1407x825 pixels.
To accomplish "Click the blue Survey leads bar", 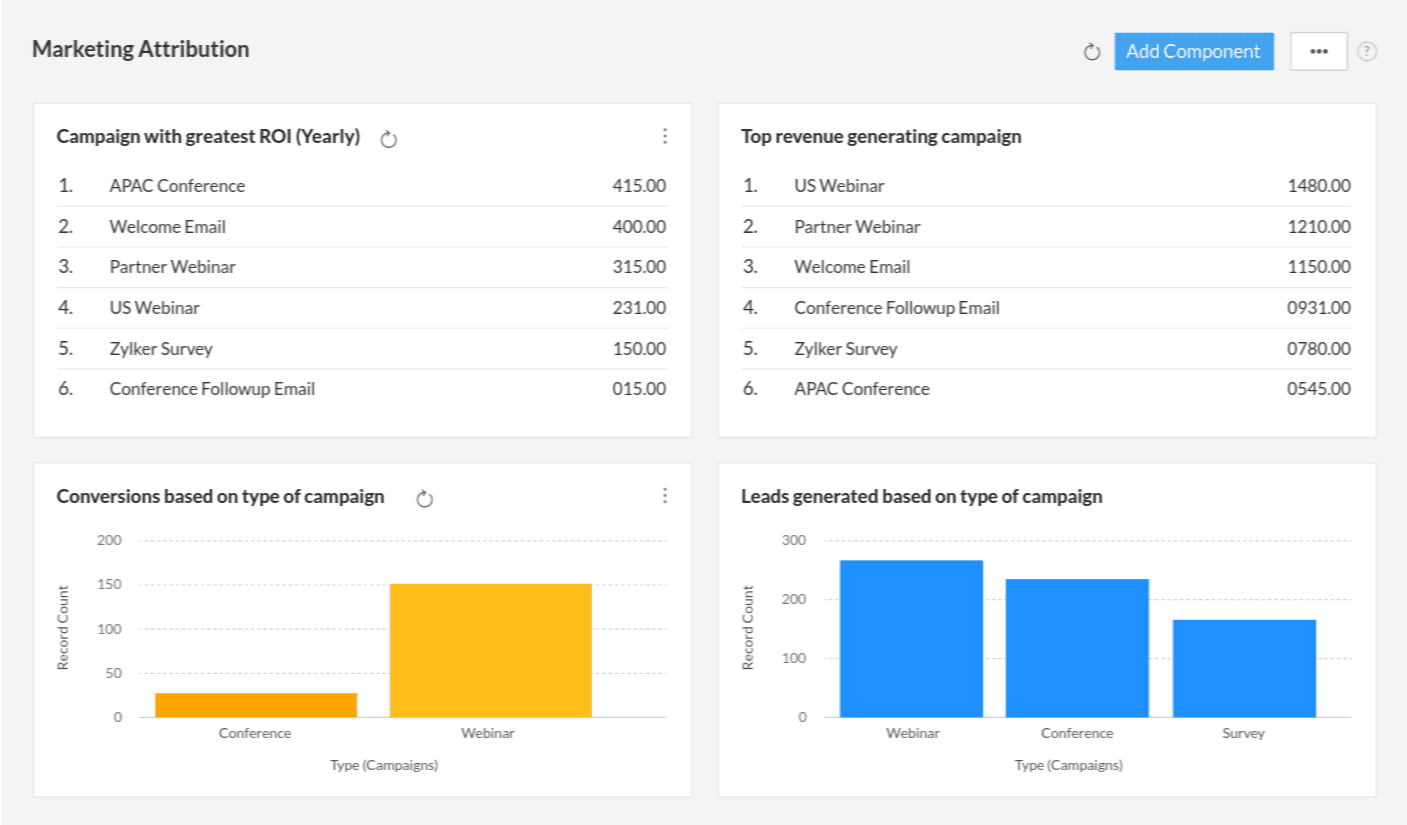I will tap(1243, 668).
